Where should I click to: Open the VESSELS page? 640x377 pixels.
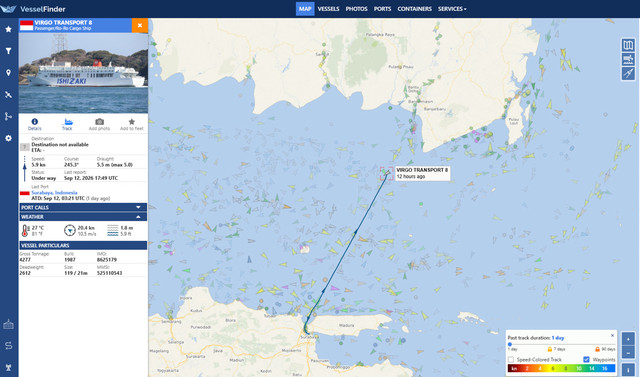point(328,9)
